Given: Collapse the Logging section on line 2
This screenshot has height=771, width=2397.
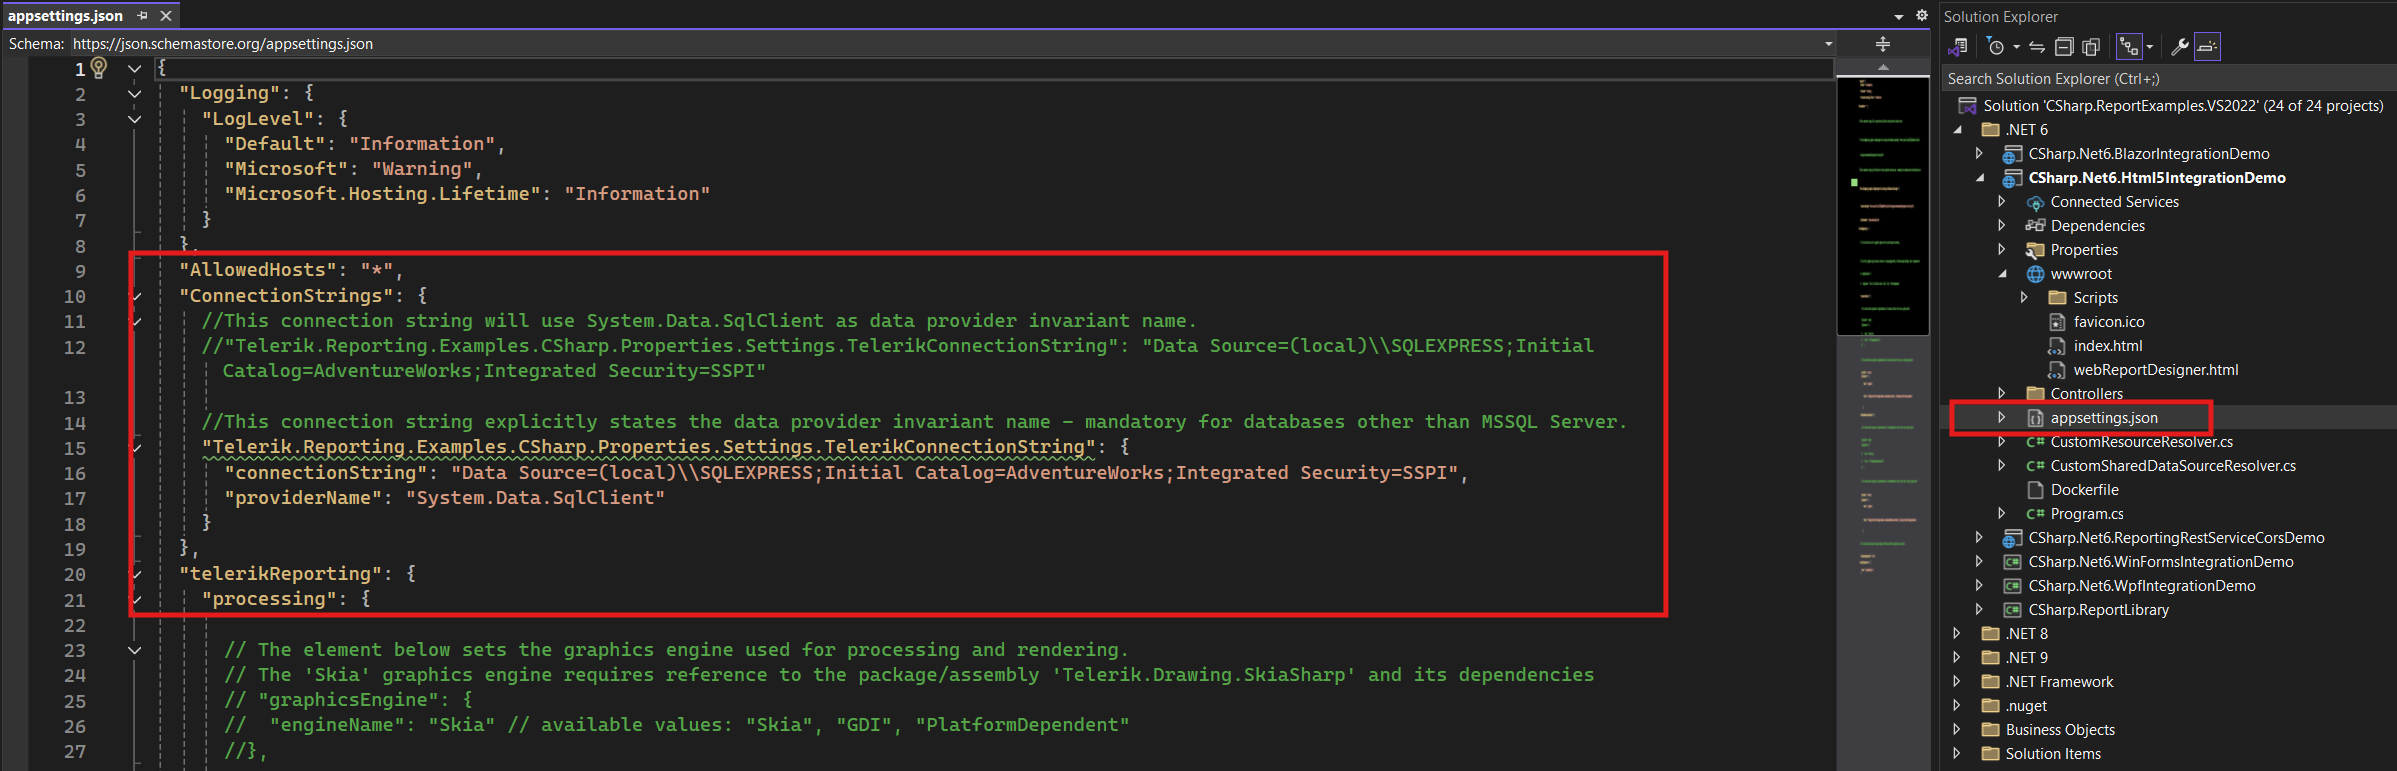Looking at the screenshot, I should [x=134, y=94].
